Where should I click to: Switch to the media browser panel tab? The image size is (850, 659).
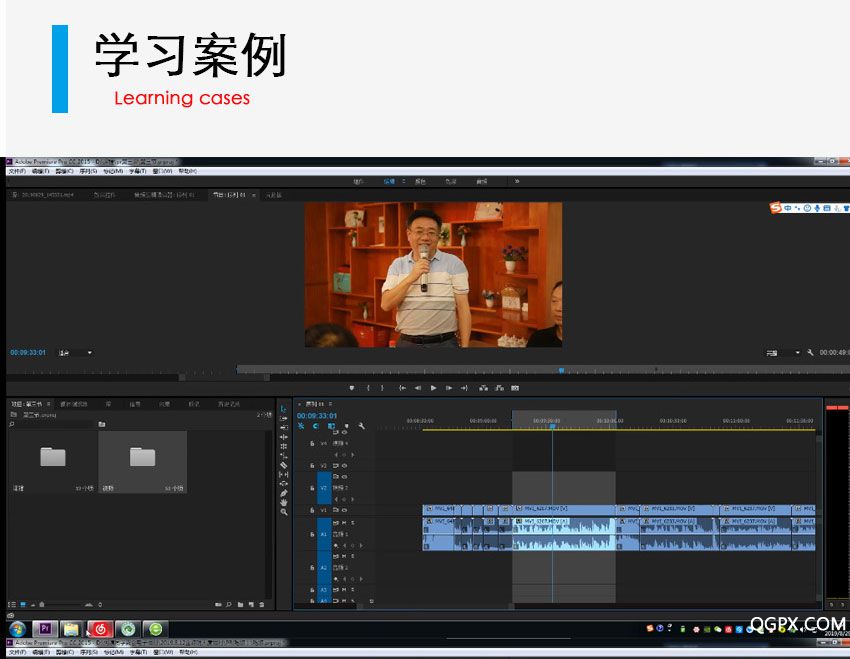[74, 404]
